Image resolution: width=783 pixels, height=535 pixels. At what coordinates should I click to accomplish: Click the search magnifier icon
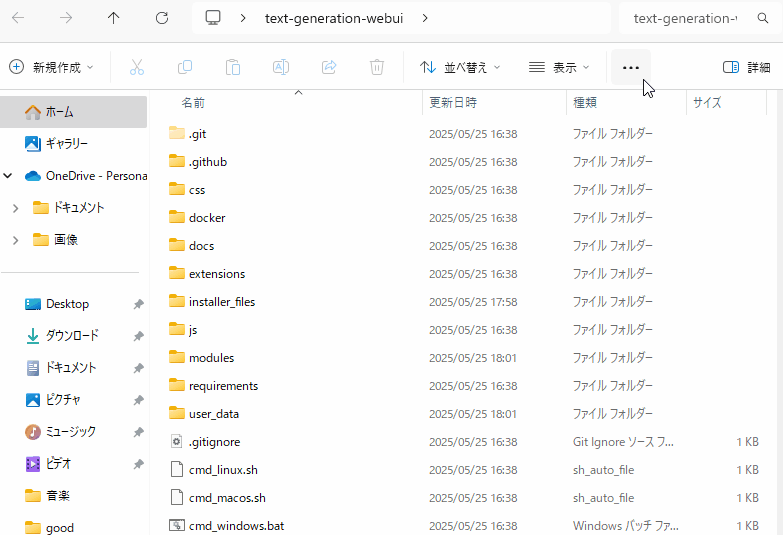[x=763, y=18]
